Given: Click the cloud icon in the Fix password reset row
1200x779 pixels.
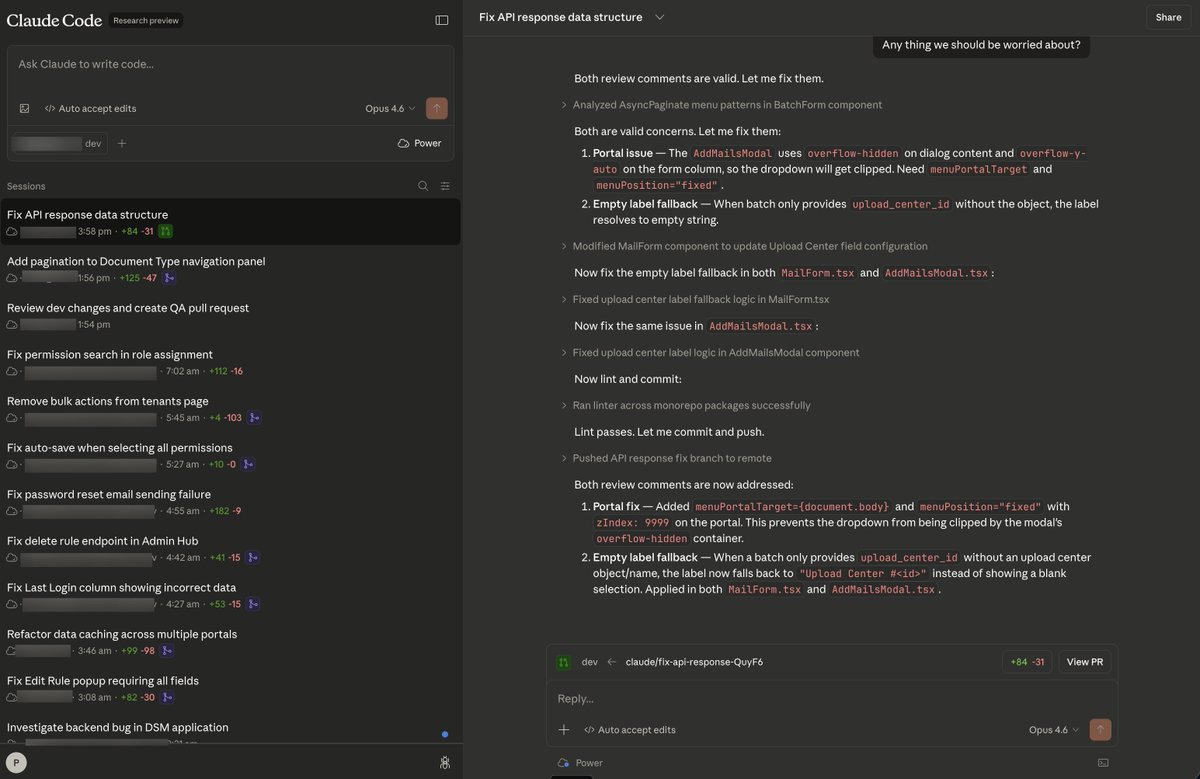Looking at the screenshot, I should click(12, 511).
